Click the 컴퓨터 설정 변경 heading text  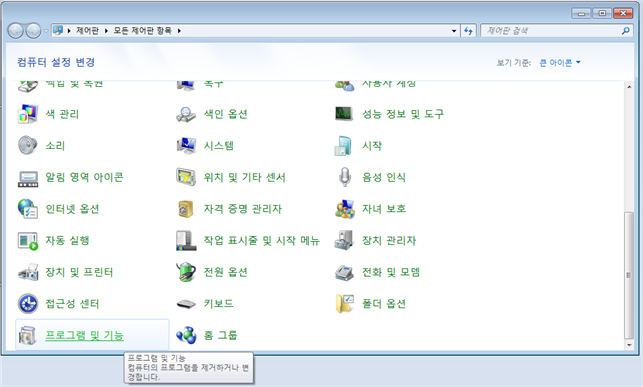click(x=56, y=62)
